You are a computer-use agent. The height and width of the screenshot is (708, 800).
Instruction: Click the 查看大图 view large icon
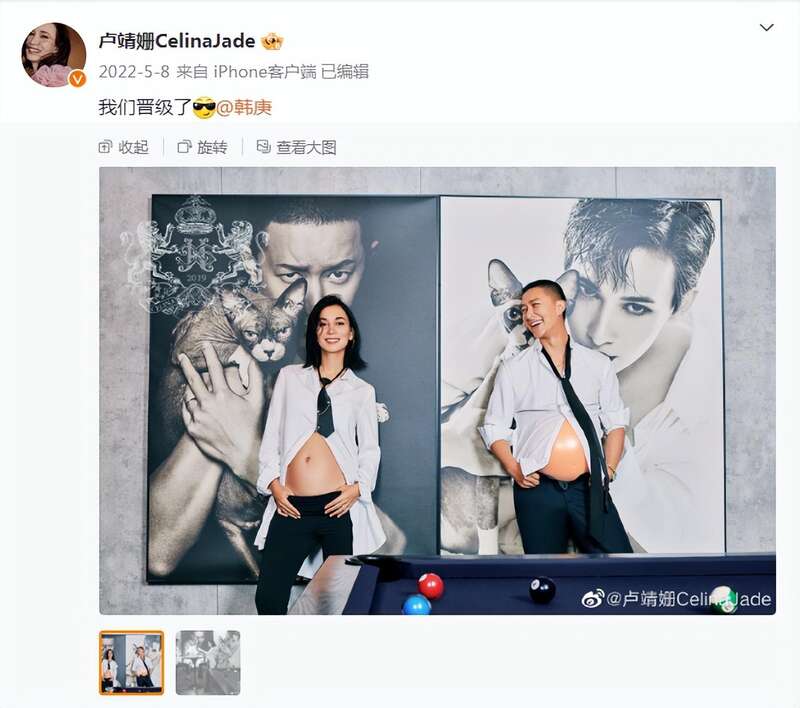pyautogui.click(x=264, y=147)
